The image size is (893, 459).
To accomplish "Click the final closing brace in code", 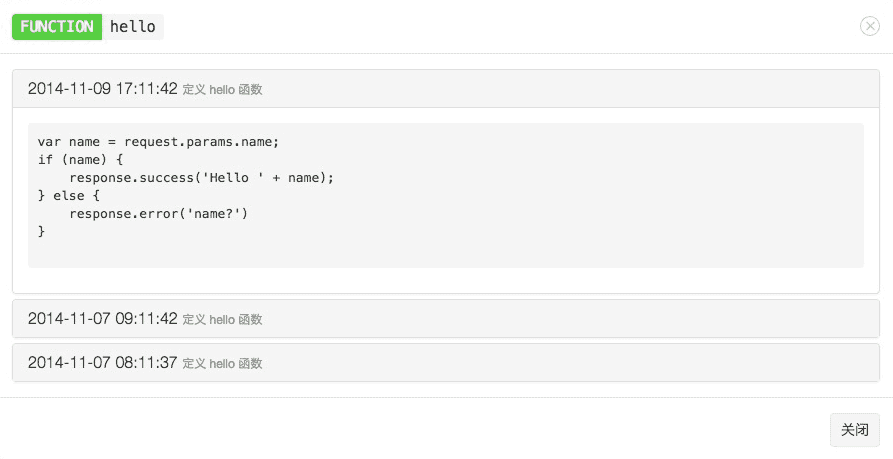I will point(42,231).
